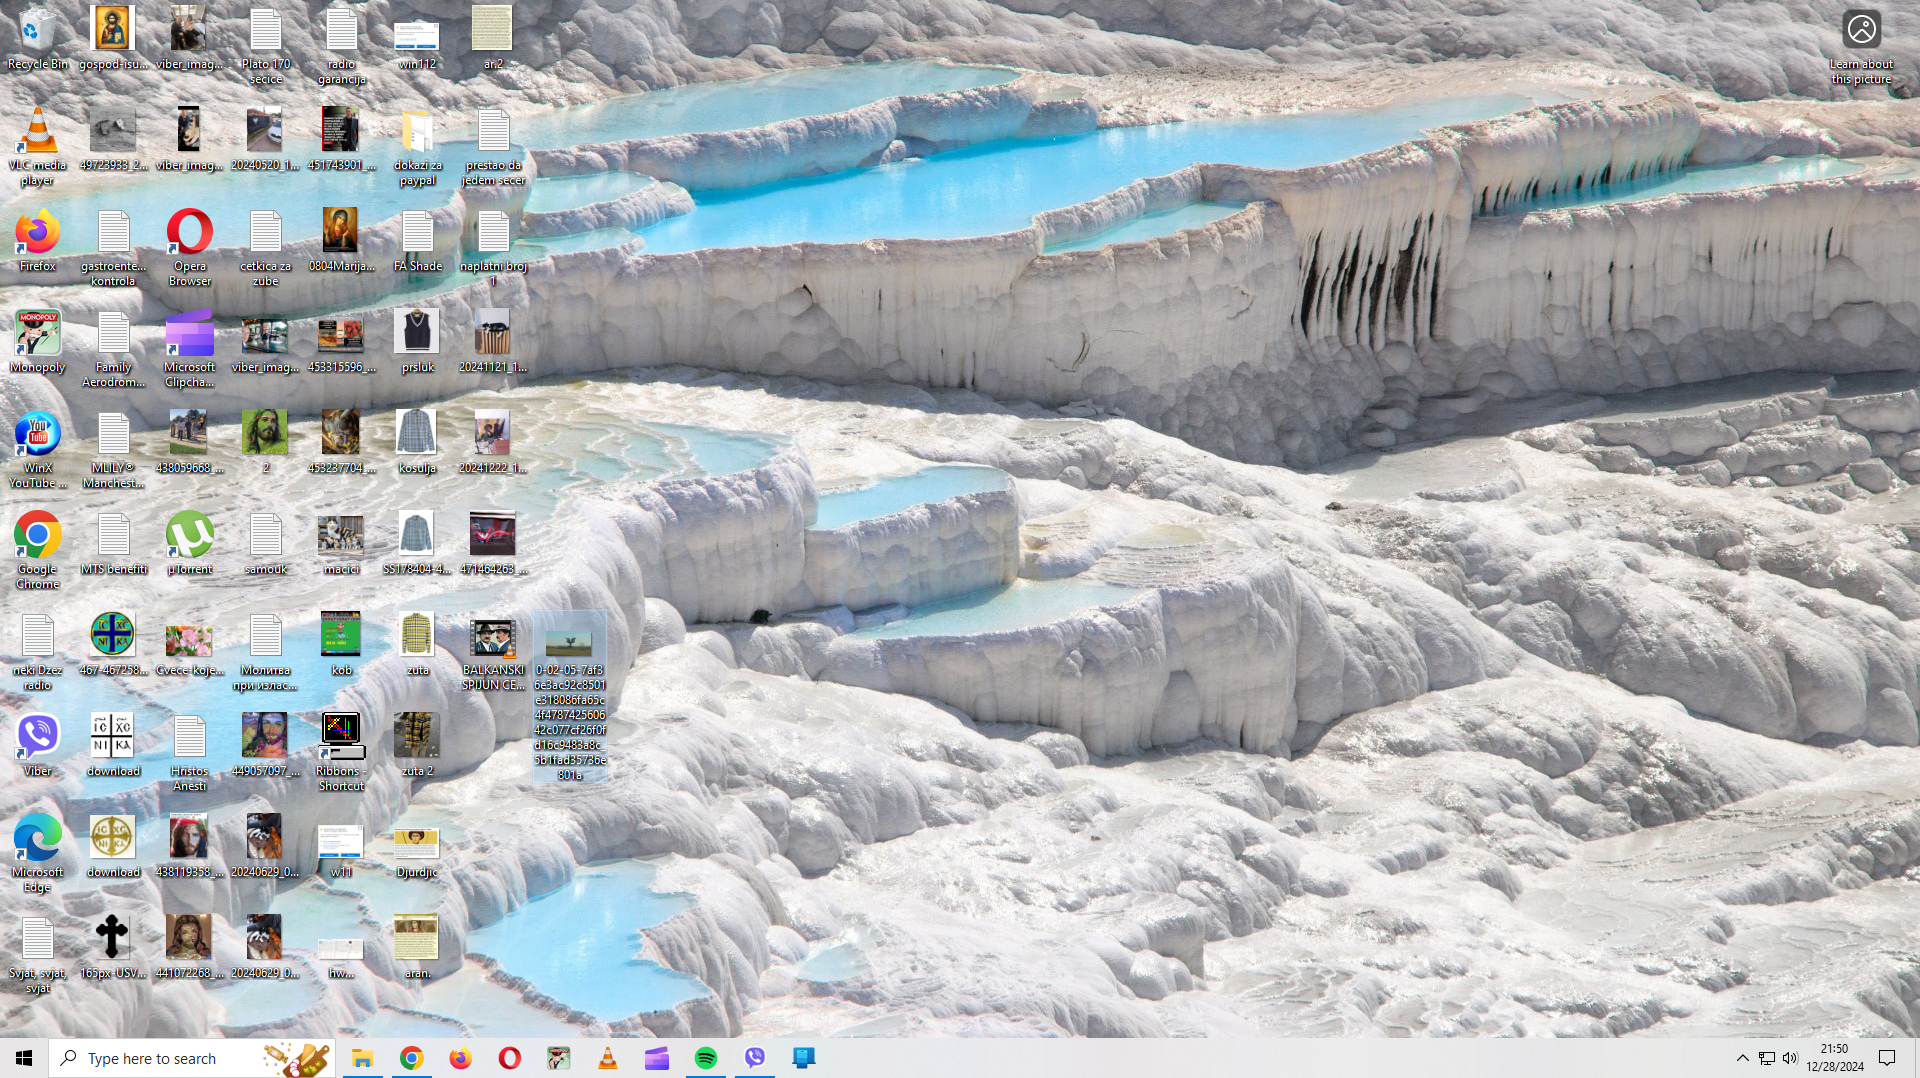Select the 'radio garancija' text file
Image resolution: width=1920 pixels, height=1078 pixels.
[341, 46]
